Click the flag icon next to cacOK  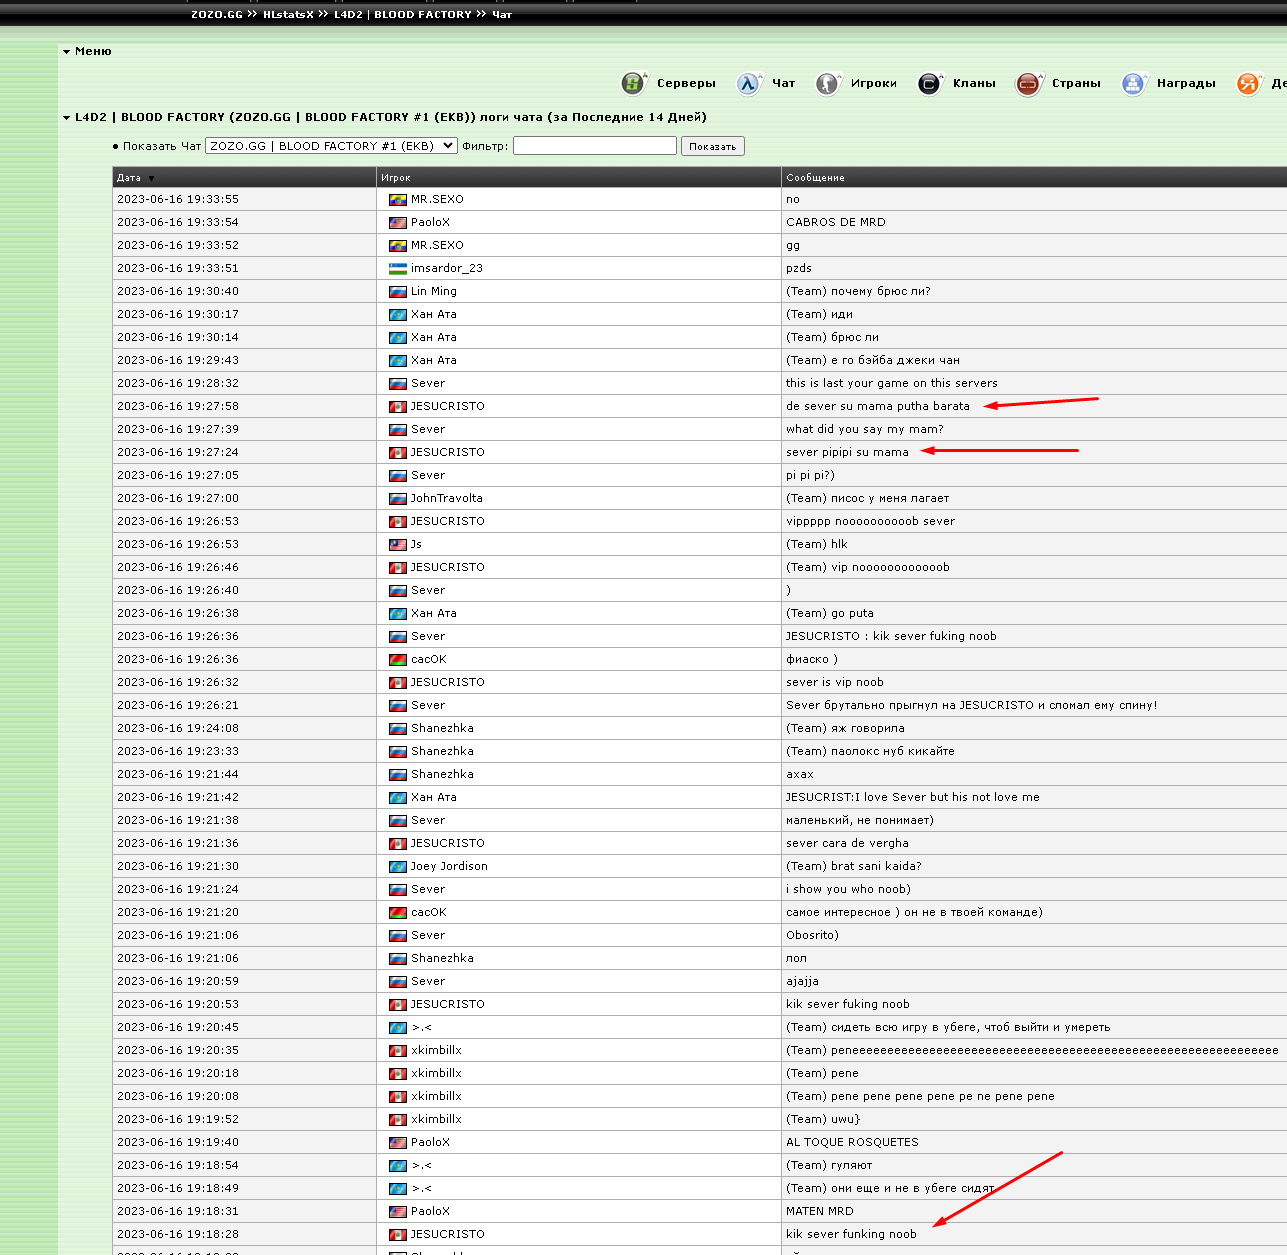[397, 659]
